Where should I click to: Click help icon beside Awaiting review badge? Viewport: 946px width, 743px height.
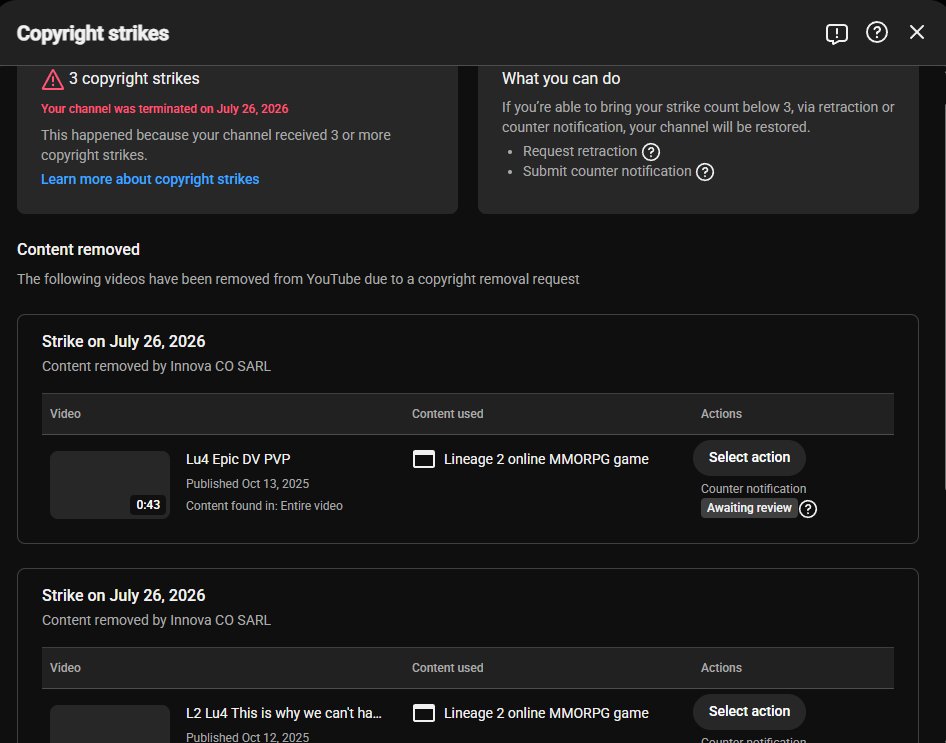(x=808, y=509)
